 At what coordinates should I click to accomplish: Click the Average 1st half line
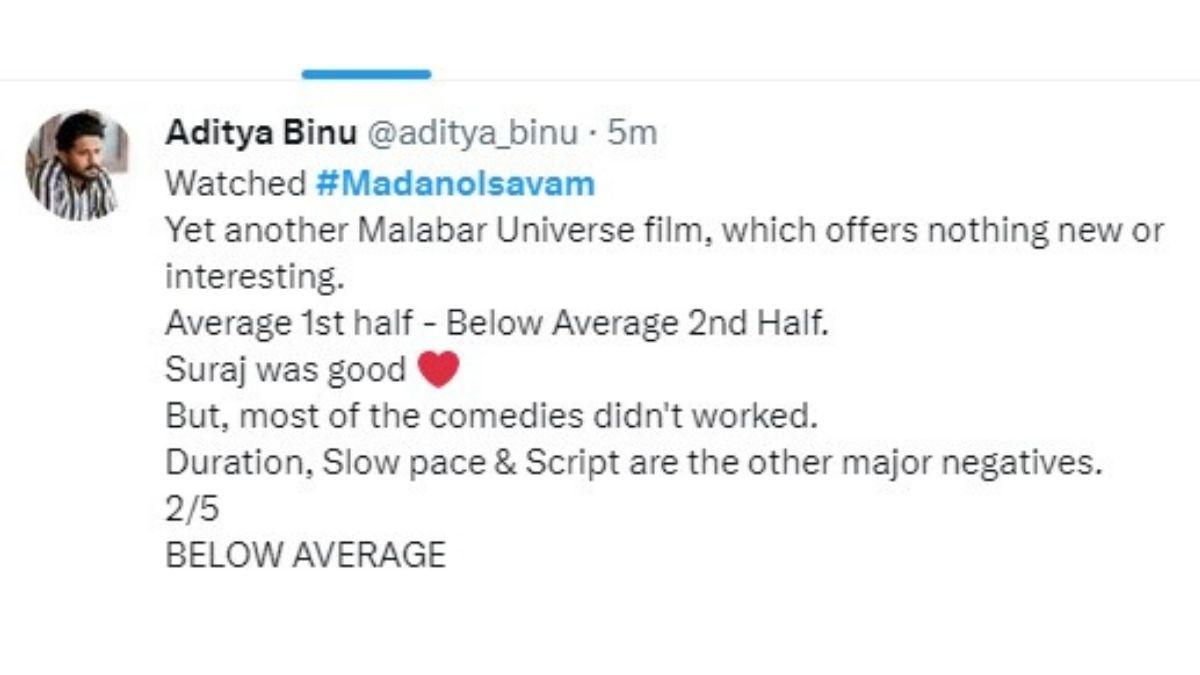[x=496, y=324]
